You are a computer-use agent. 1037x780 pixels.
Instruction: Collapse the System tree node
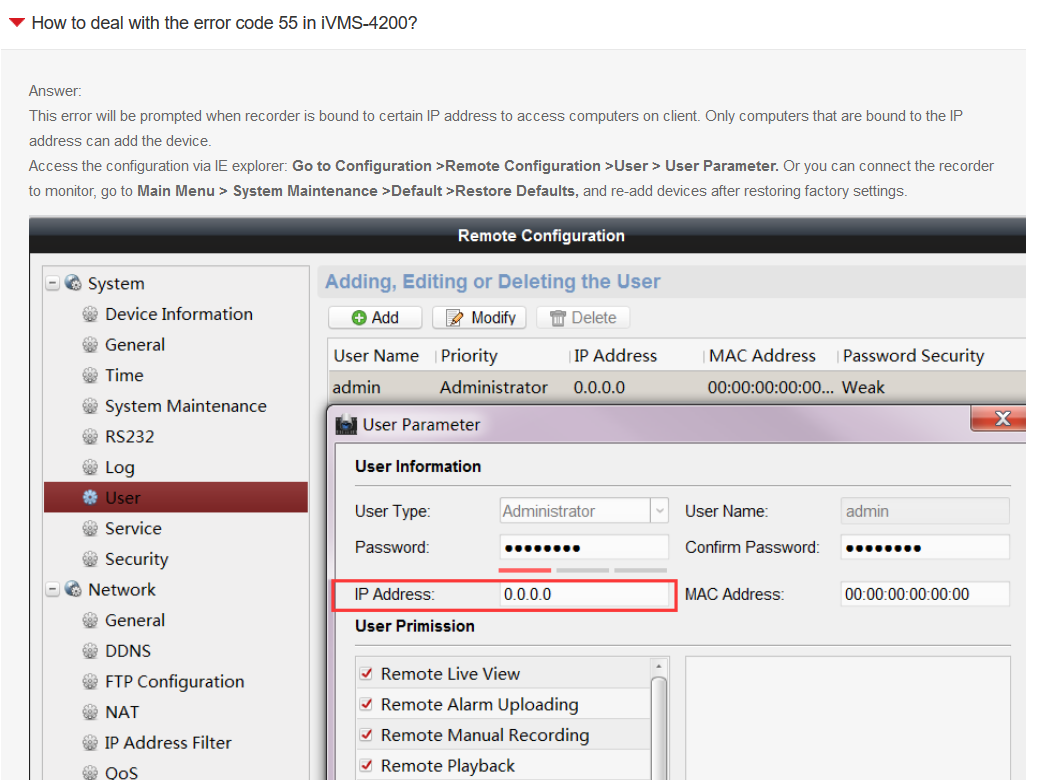pos(52,284)
